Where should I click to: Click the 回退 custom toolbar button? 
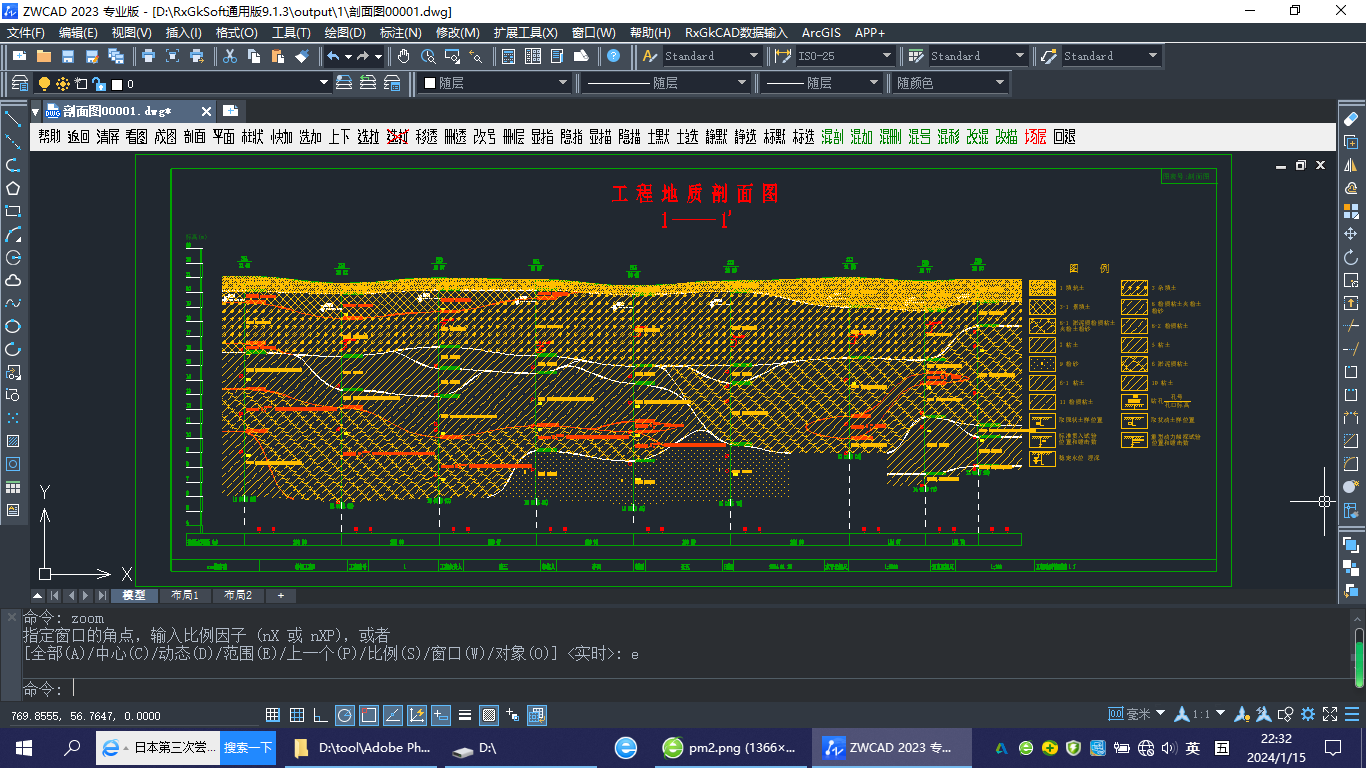pyautogui.click(x=1065, y=136)
